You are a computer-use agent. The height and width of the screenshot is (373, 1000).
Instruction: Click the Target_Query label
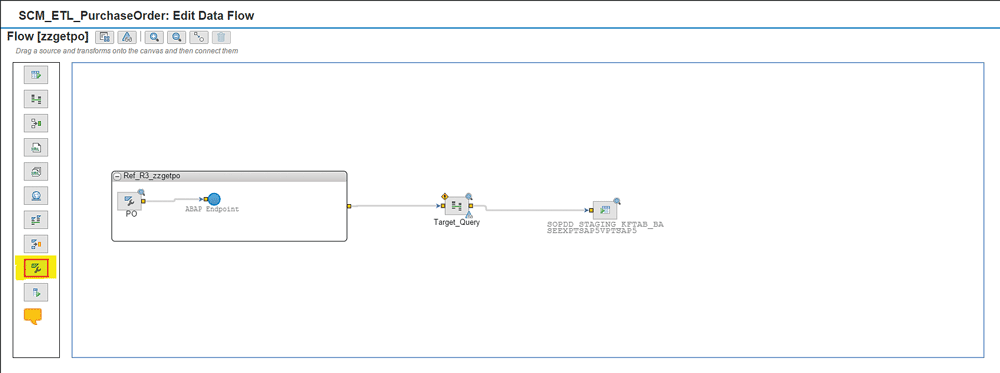pos(457,223)
